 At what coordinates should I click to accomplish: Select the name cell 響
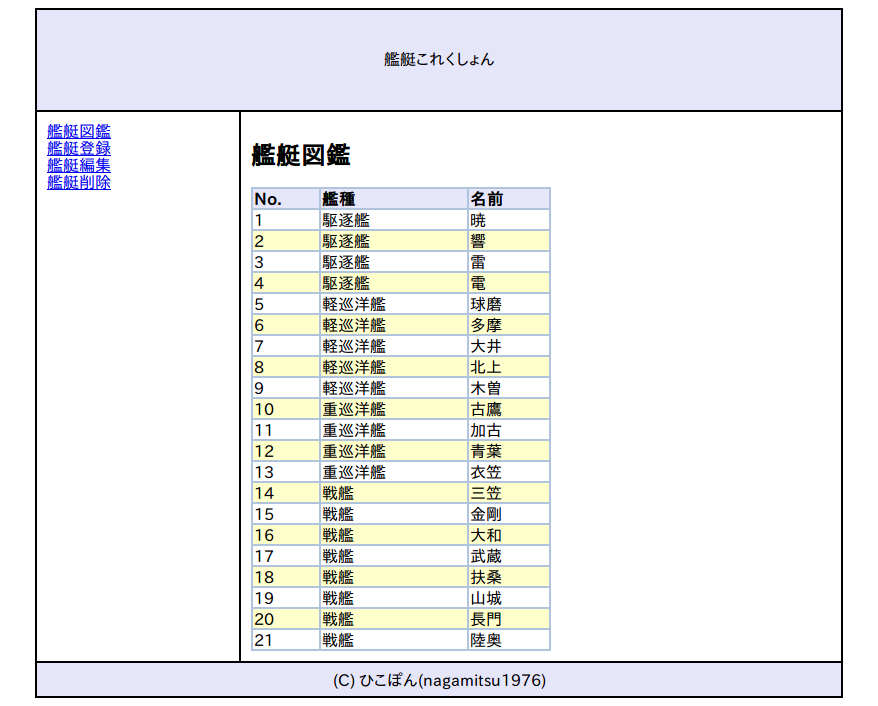tap(508, 241)
